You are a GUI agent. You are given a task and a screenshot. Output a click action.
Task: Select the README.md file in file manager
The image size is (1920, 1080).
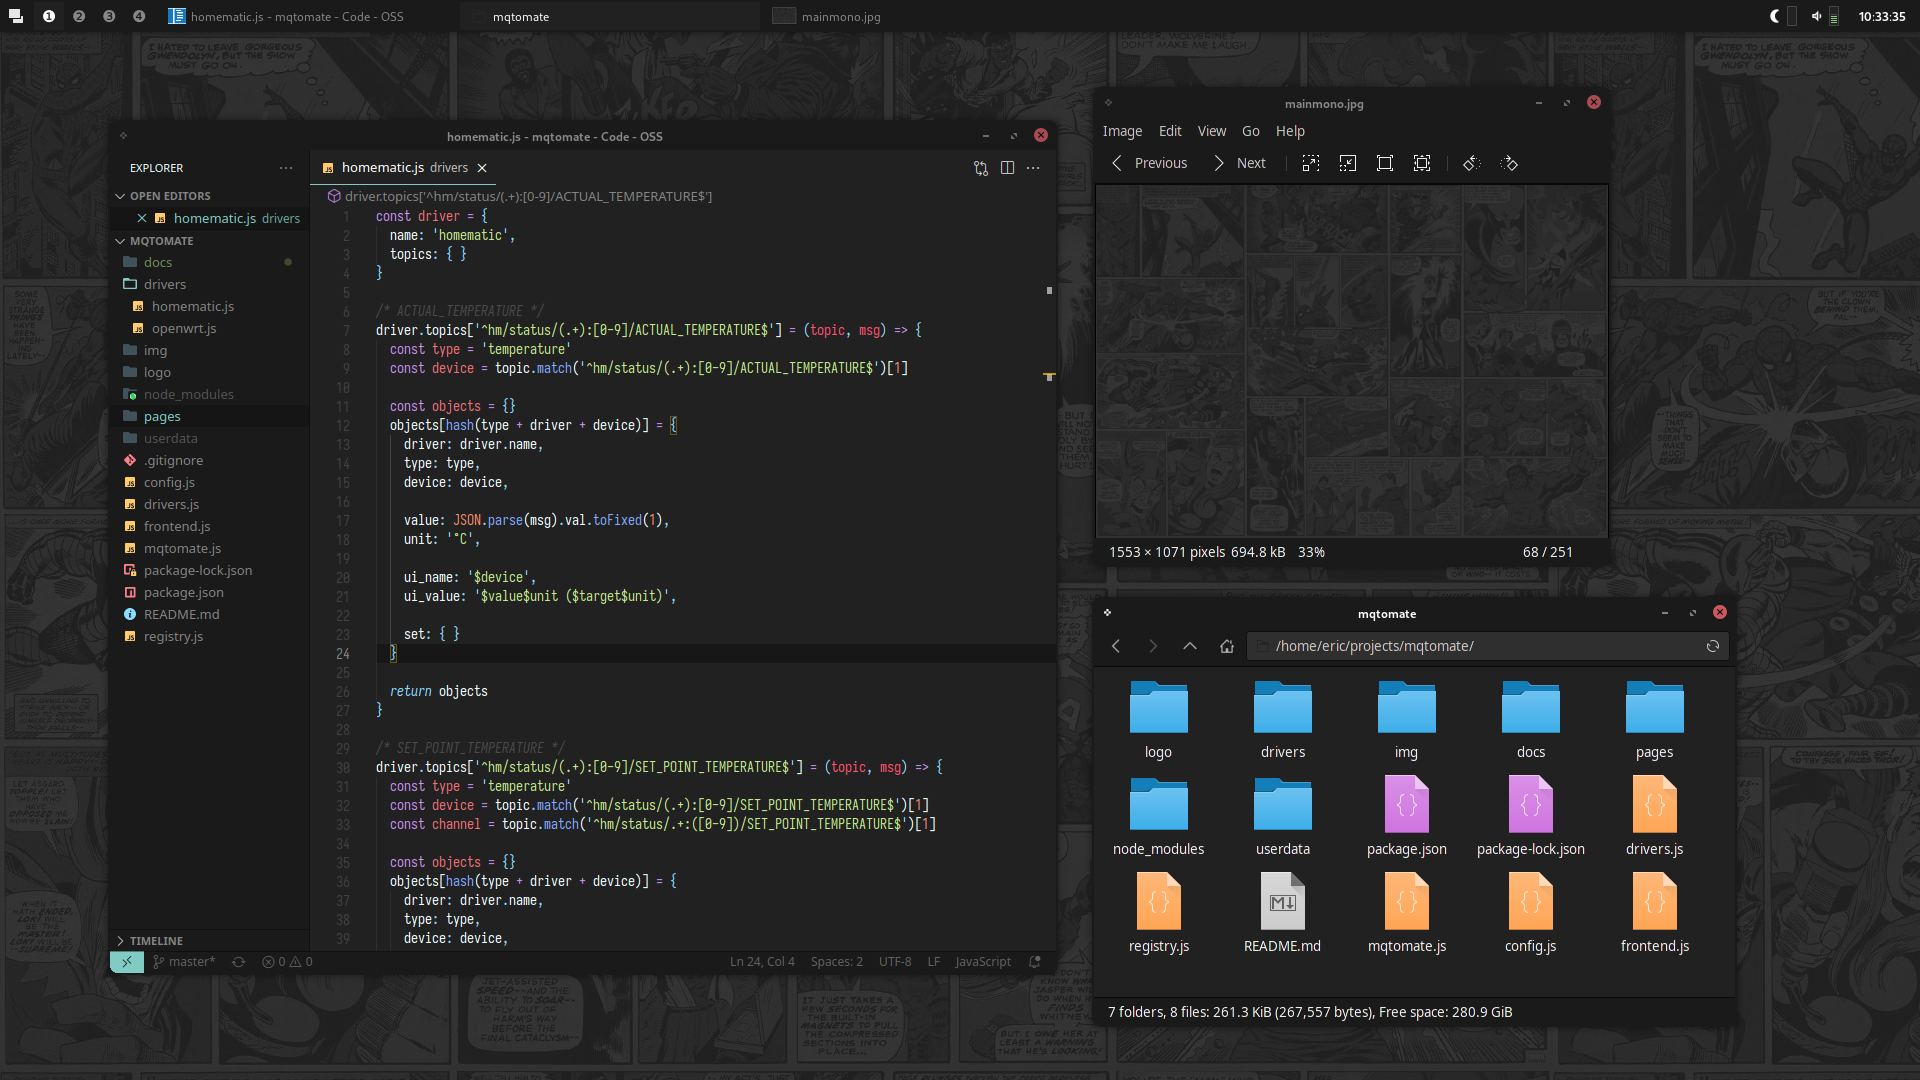(1282, 913)
